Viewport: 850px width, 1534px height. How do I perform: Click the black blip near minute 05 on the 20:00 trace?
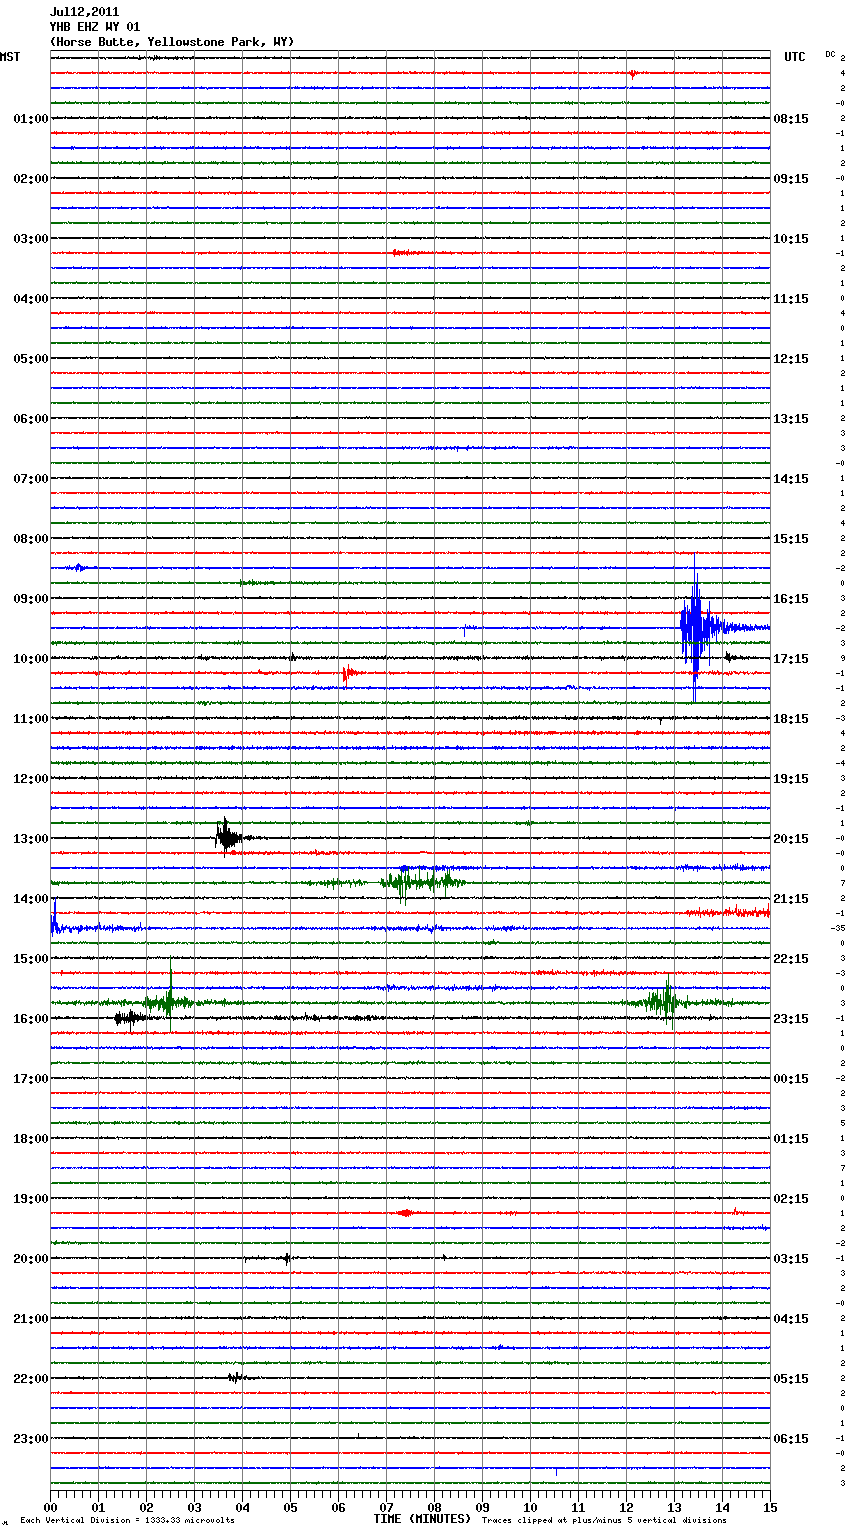pos(288,1258)
